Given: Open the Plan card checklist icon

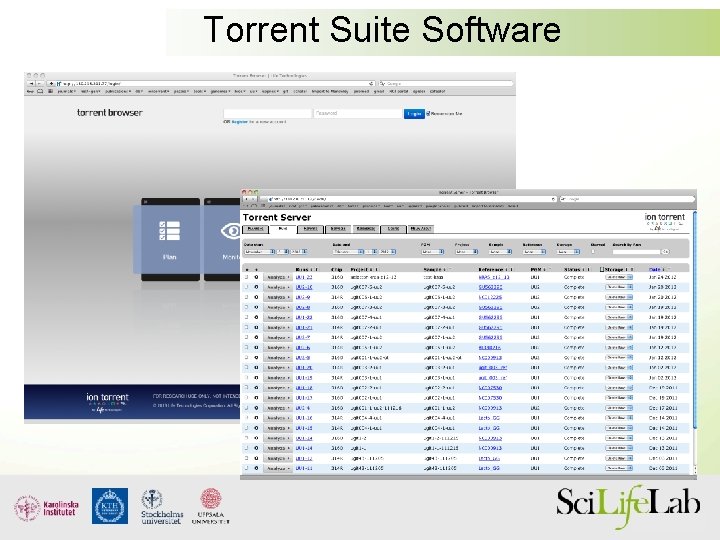Looking at the screenshot, I should click(169, 231).
